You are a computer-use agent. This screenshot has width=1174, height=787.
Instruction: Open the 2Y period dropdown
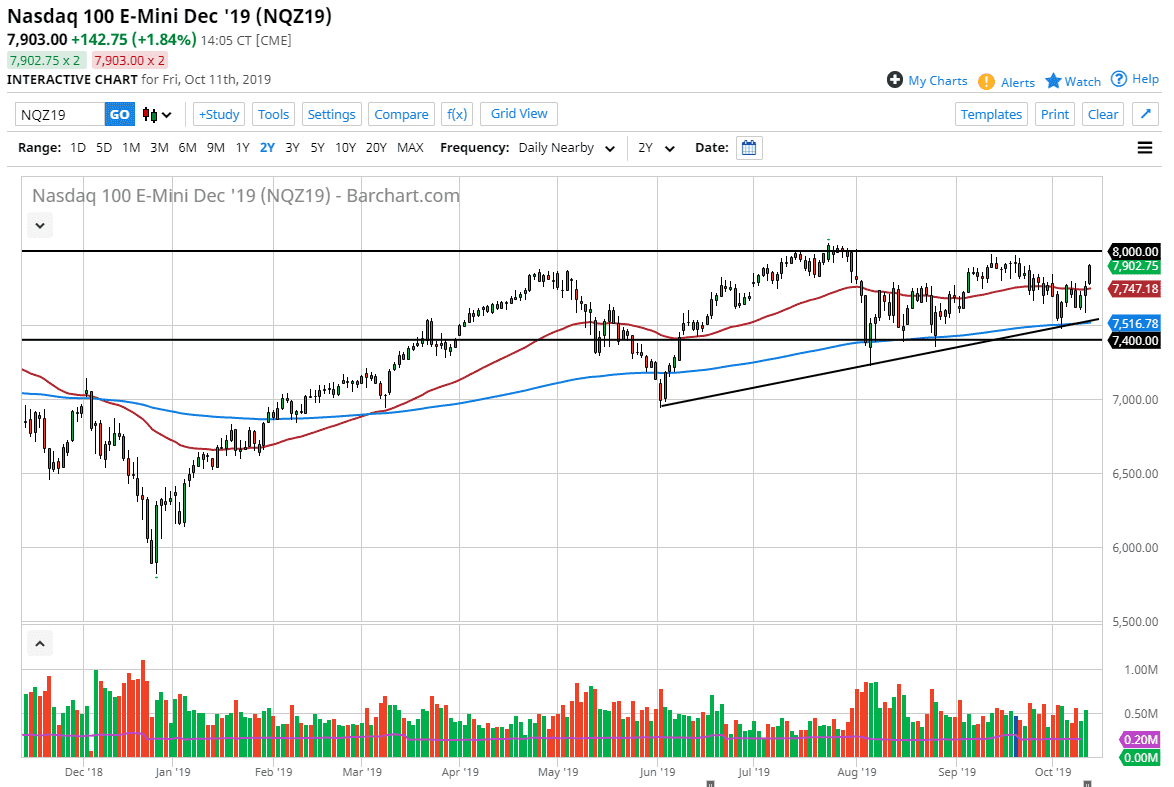point(656,148)
